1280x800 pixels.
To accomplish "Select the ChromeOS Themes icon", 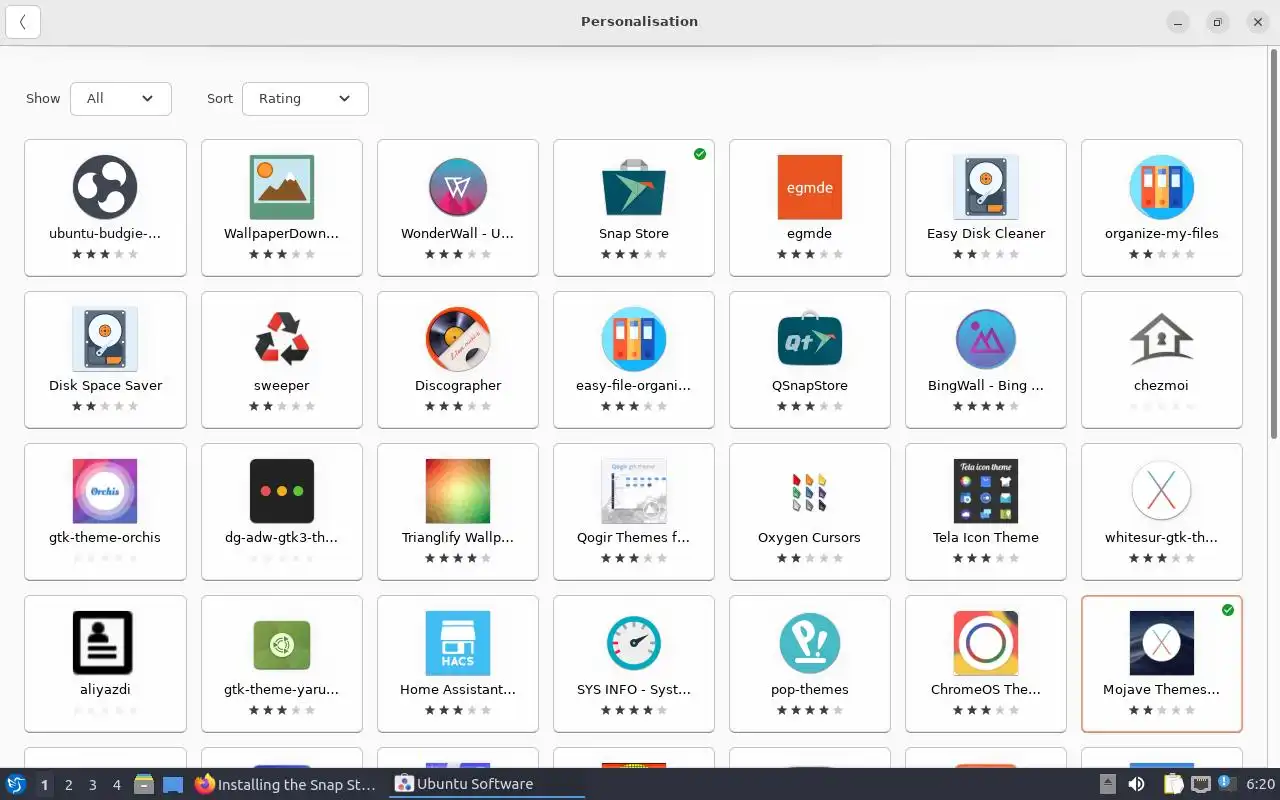I will click(986, 643).
